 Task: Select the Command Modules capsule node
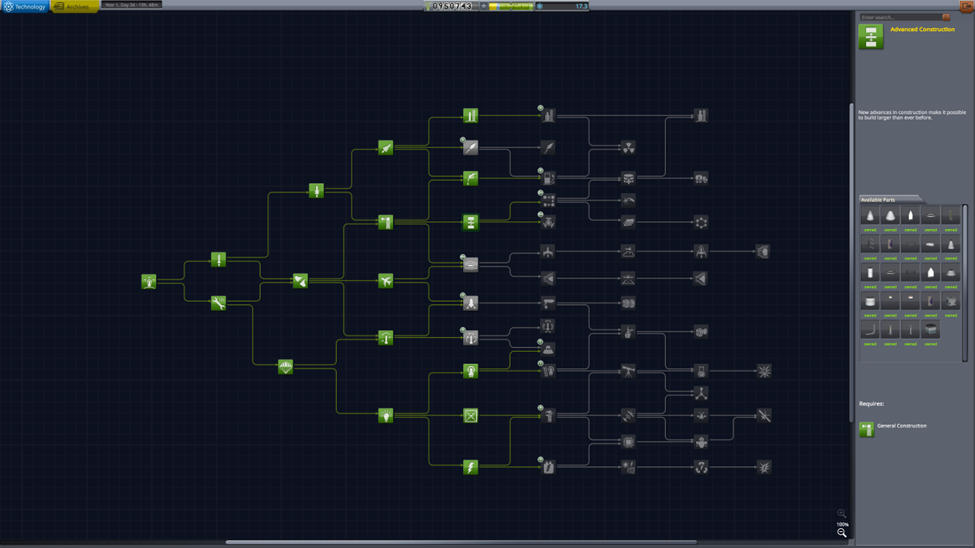[548, 350]
